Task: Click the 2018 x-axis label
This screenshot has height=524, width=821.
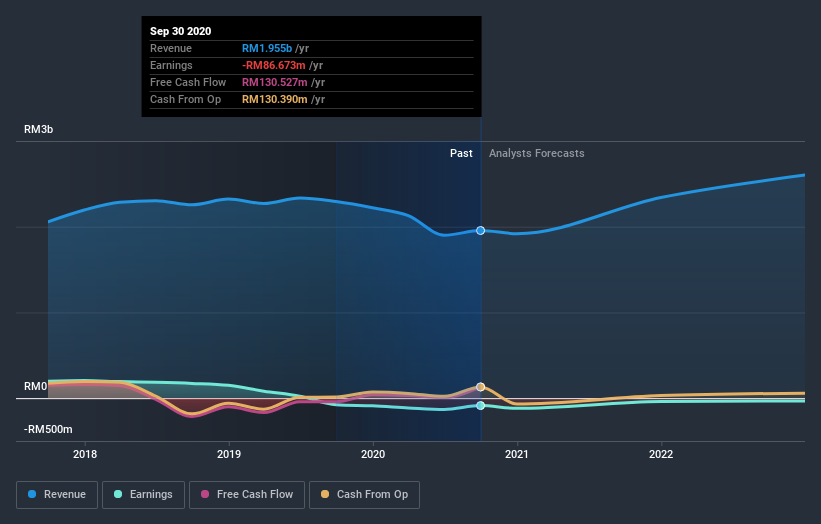Action: pos(85,454)
